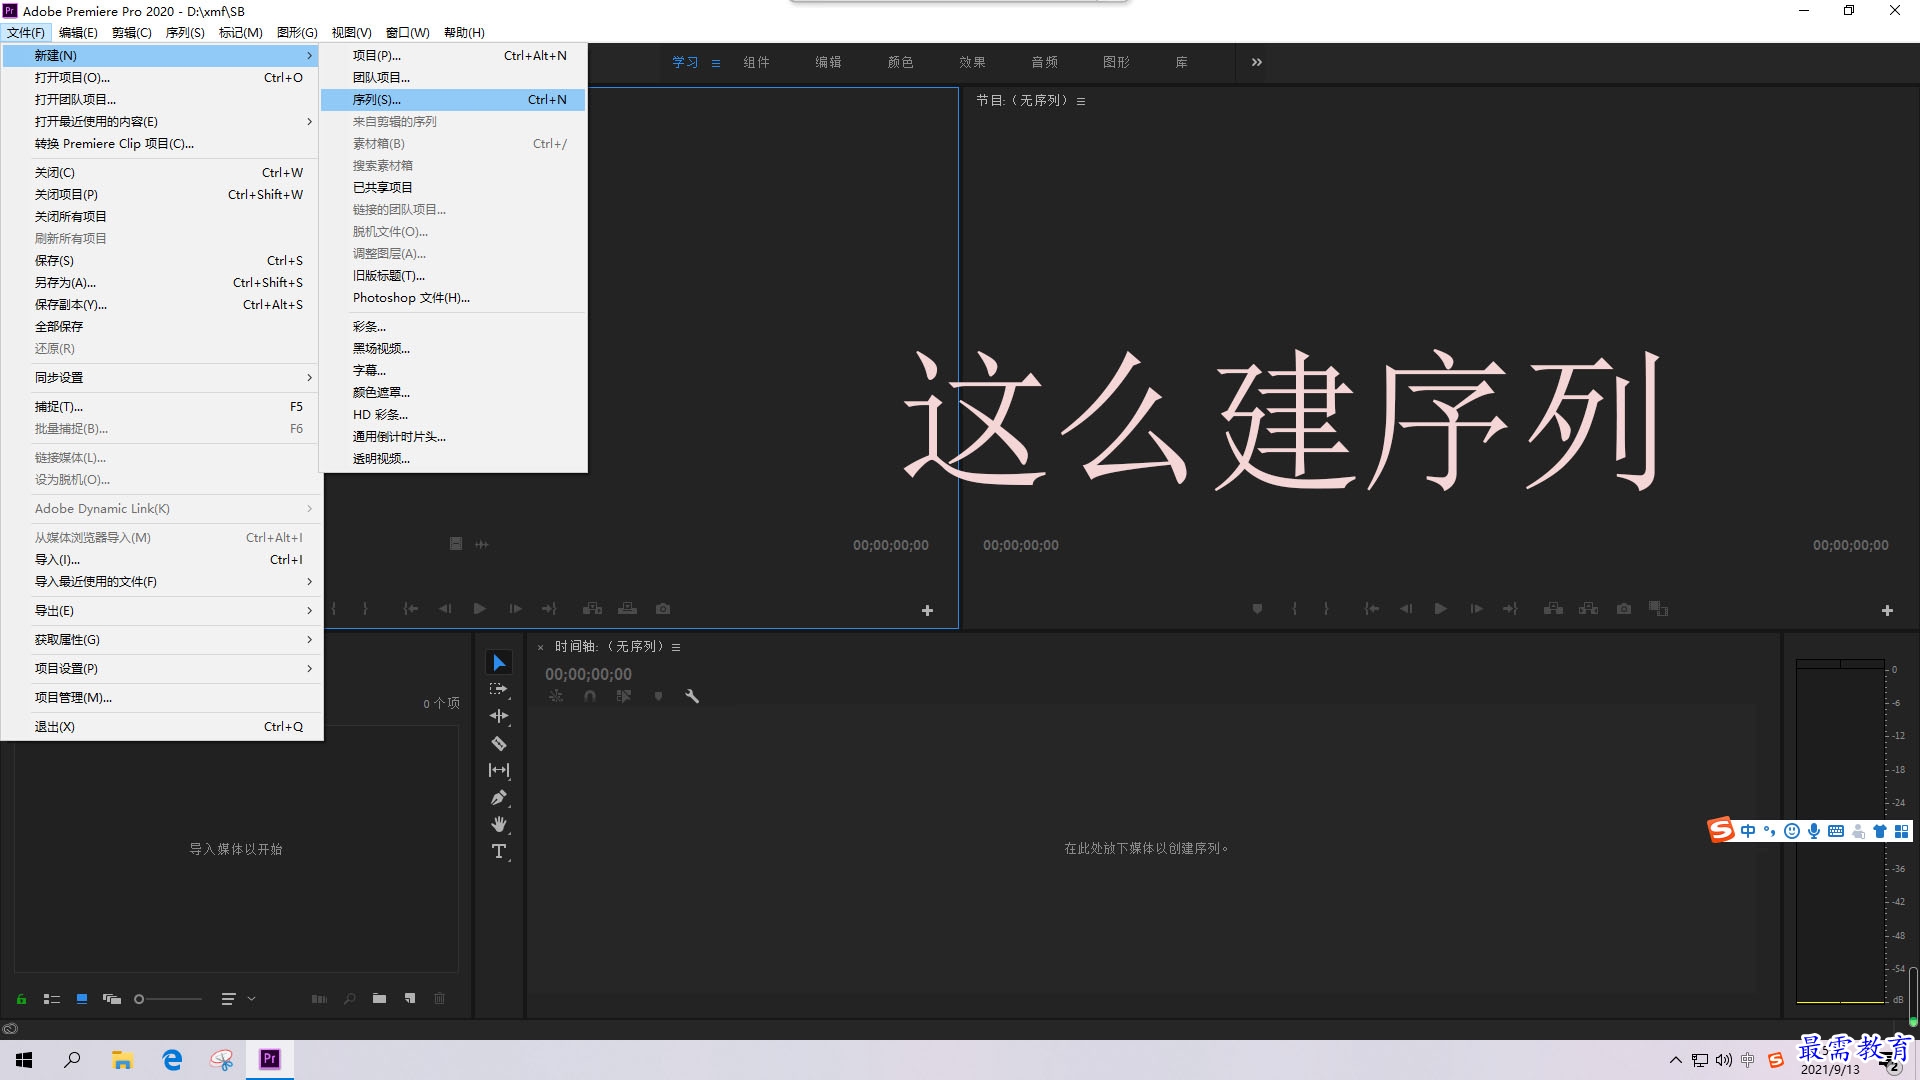Export frame in Program monitor
Image resolution: width=1920 pixels, height=1080 pixels.
pyautogui.click(x=1624, y=609)
